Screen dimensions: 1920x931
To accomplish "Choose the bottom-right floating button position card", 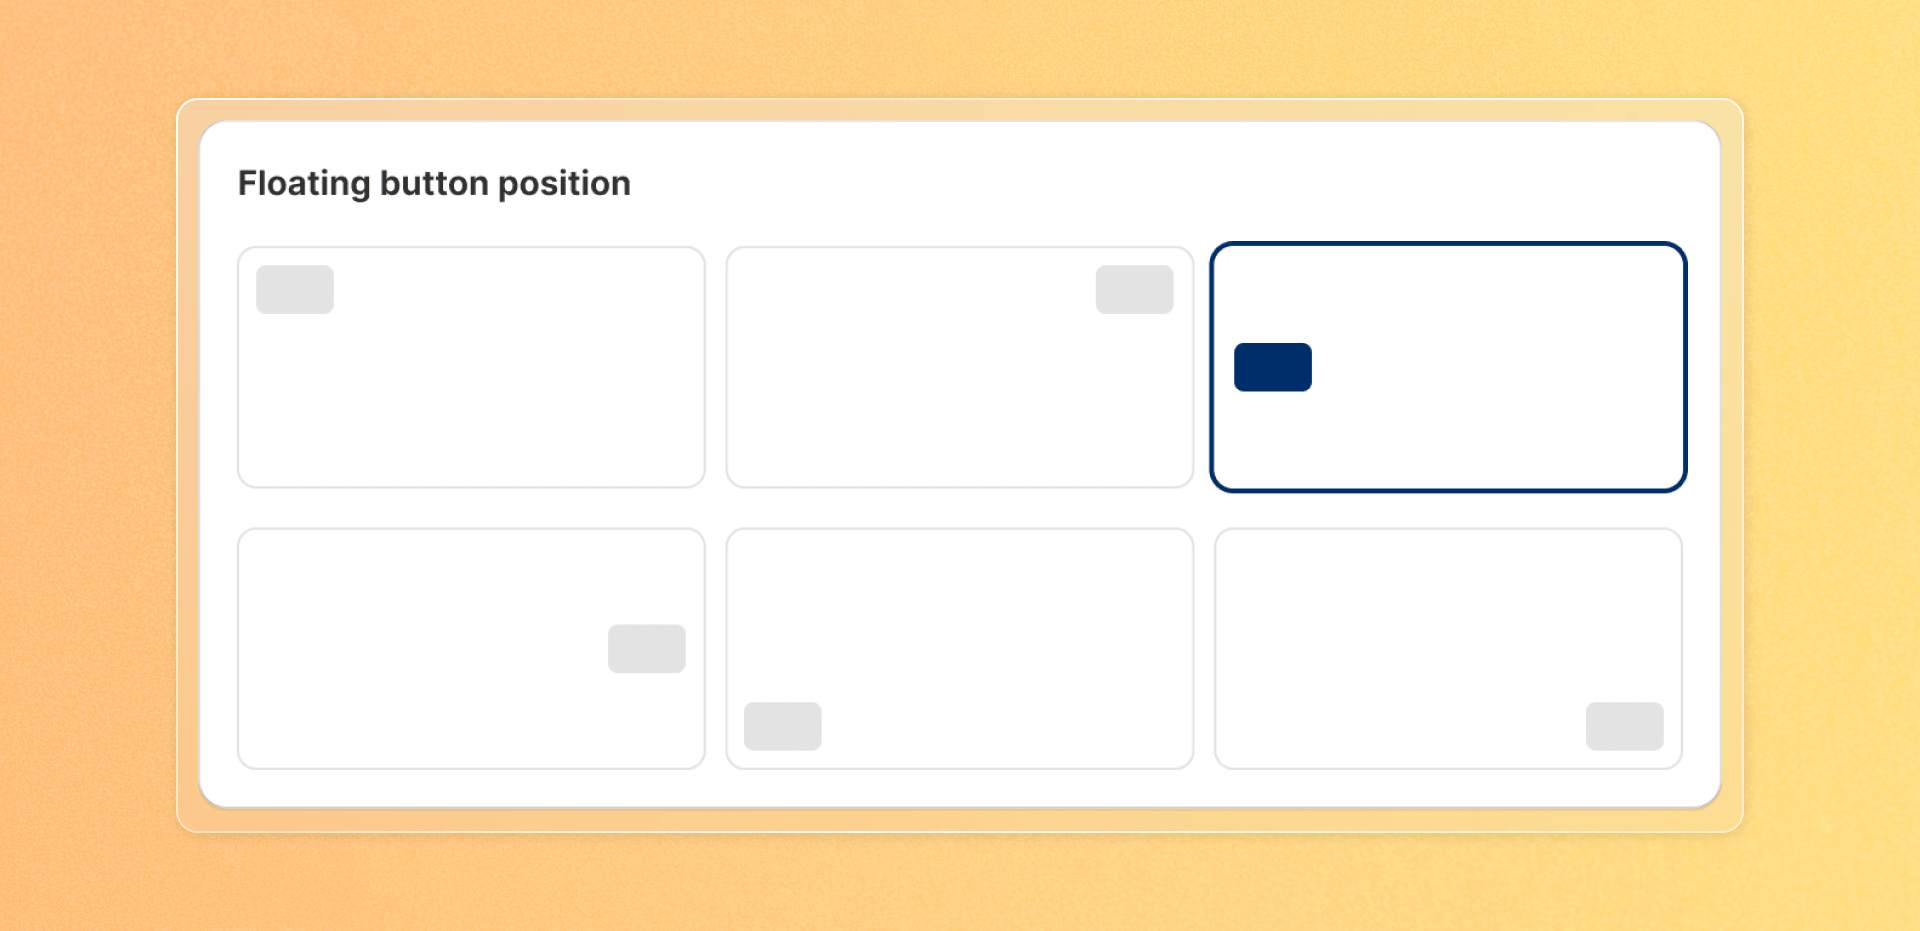I will pyautogui.click(x=1448, y=648).
